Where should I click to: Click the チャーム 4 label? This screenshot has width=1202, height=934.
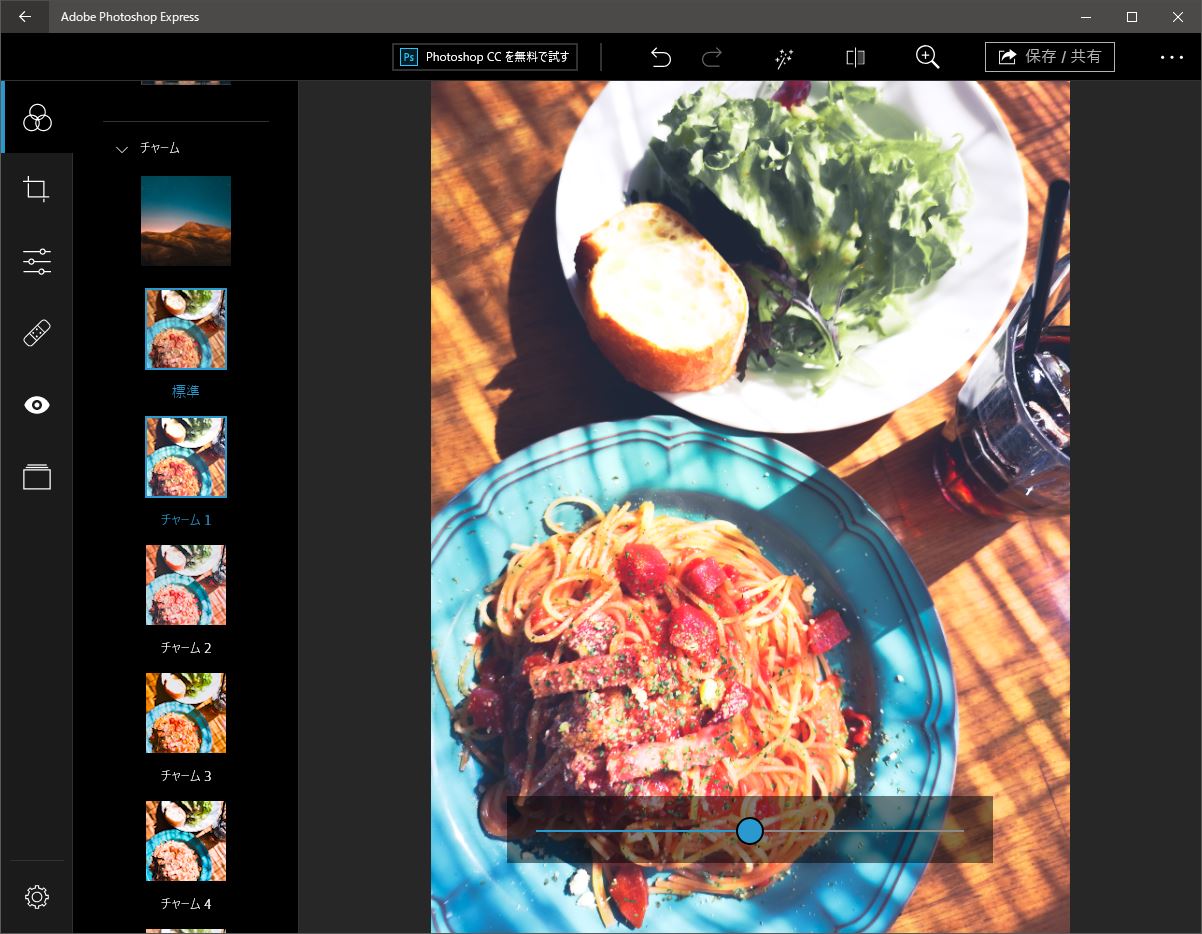click(186, 904)
